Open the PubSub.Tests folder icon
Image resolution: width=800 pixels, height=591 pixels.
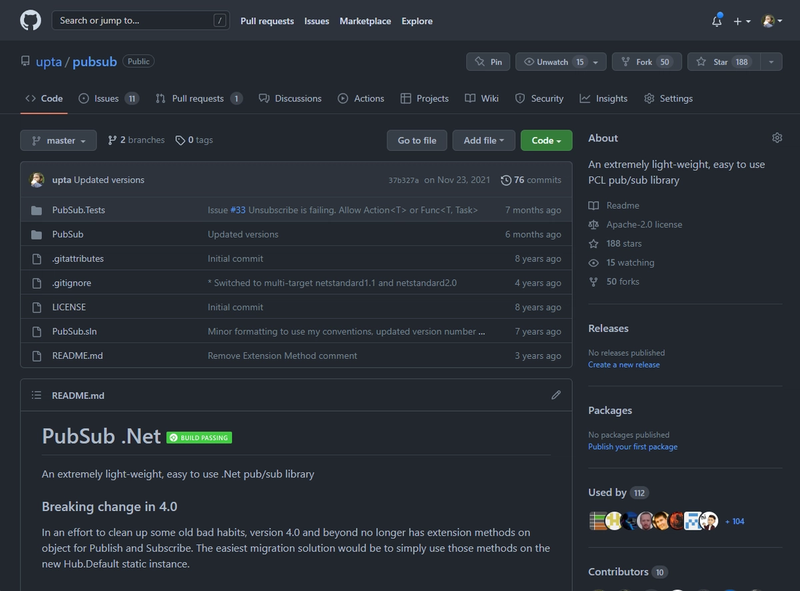[x=37, y=210]
